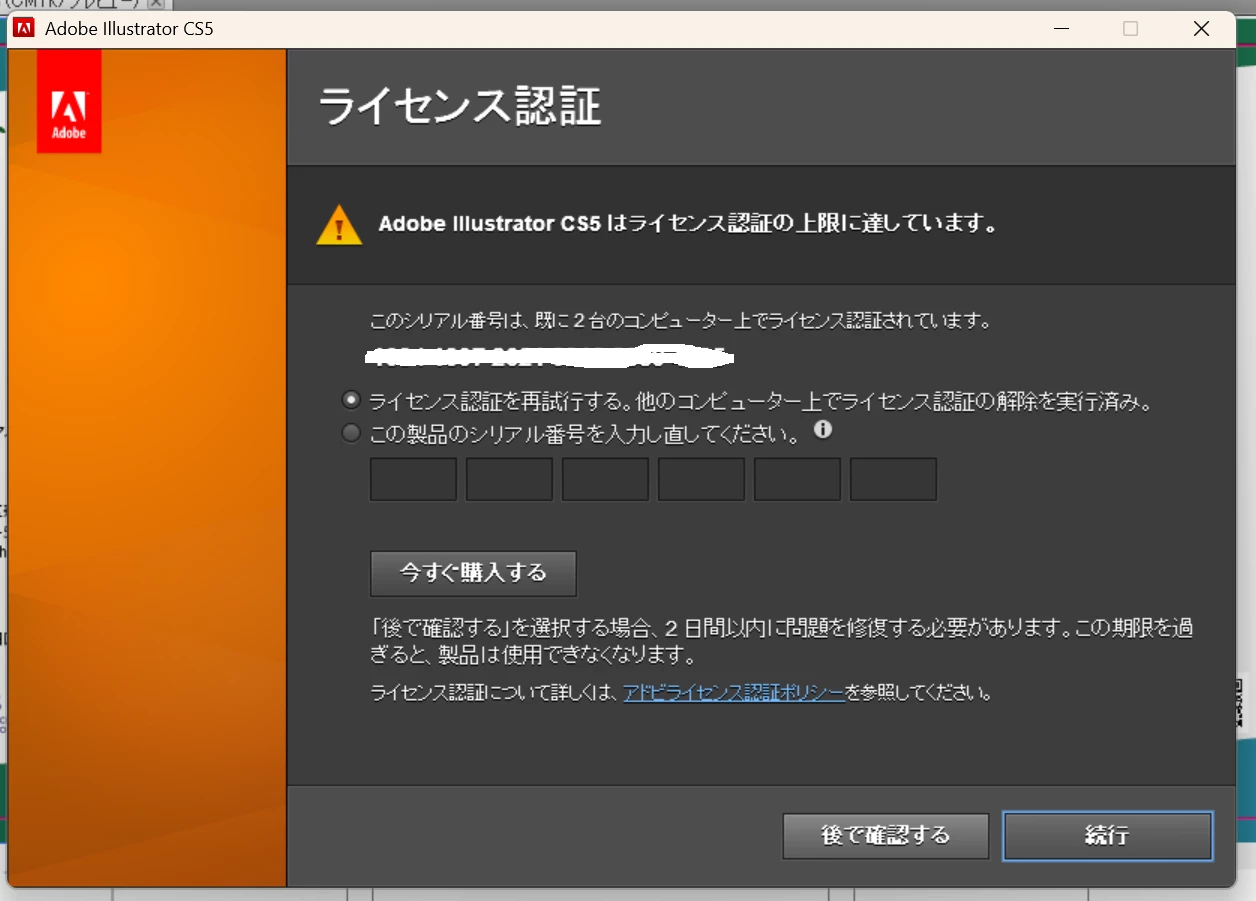Viewport: 1256px width, 901px height.
Task: Select the re-enter serial number radio option
Action: point(351,433)
